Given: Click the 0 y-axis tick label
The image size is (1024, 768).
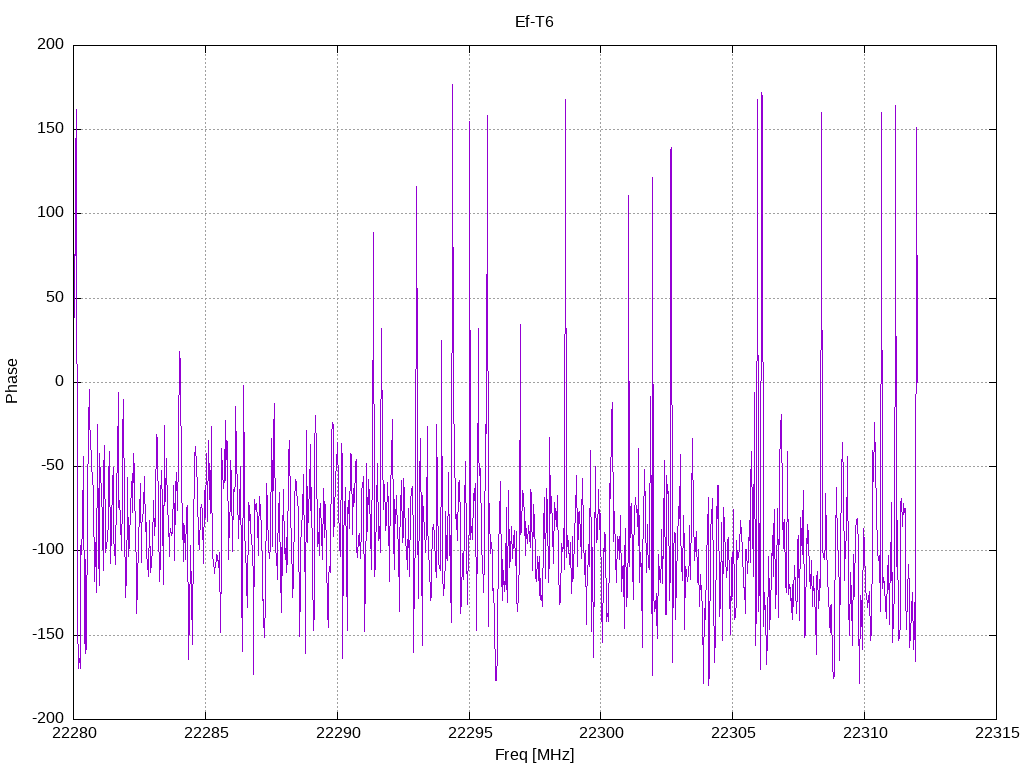Looking at the screenshot, I should click(x=60, y=381).
